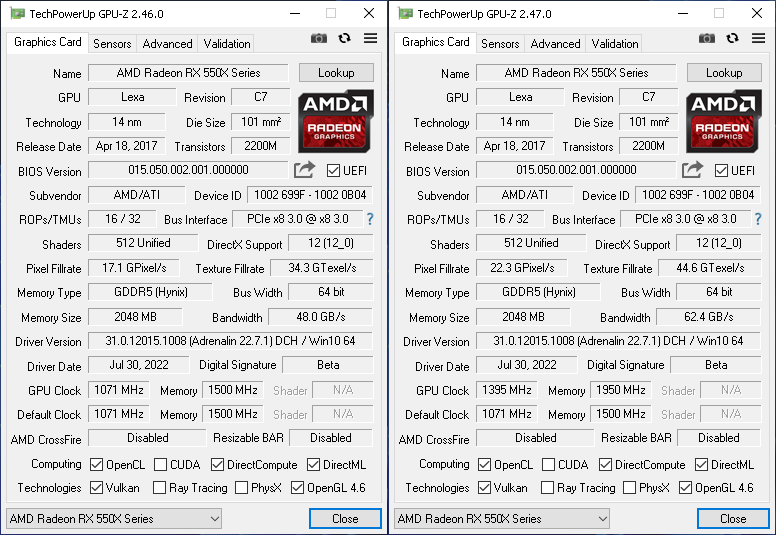Click the BIOS export share icon in GPU-Z 2.46.0
Viewport: 776px width, 535px height.
304,170
